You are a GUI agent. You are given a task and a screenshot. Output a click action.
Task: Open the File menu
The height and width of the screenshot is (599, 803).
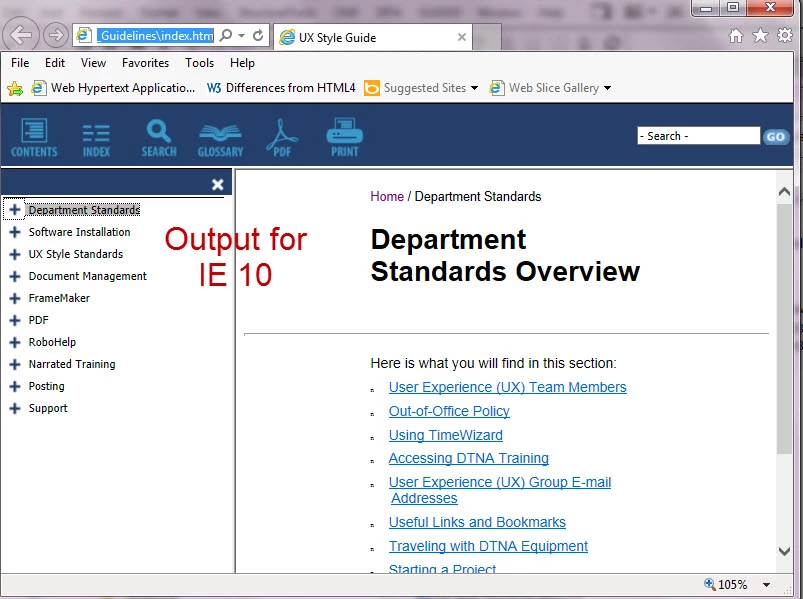(20, 63)
